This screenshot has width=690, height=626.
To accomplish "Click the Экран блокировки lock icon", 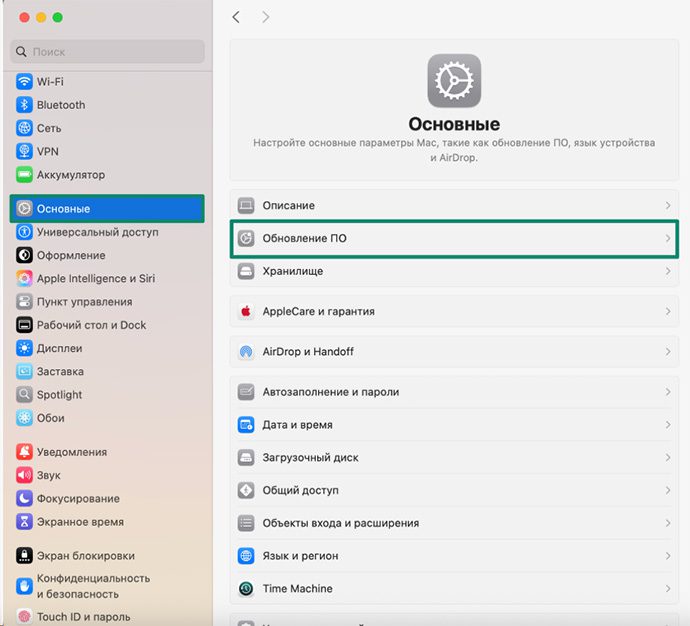I will (24, 556).
